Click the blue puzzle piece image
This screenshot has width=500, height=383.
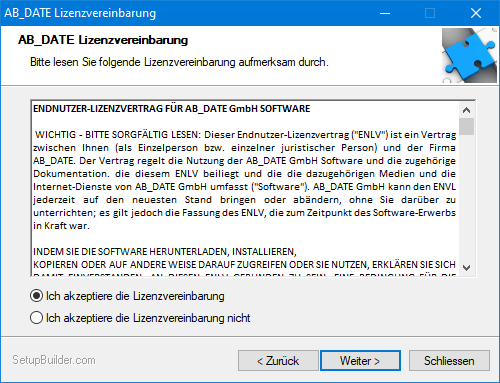[469, 55]
